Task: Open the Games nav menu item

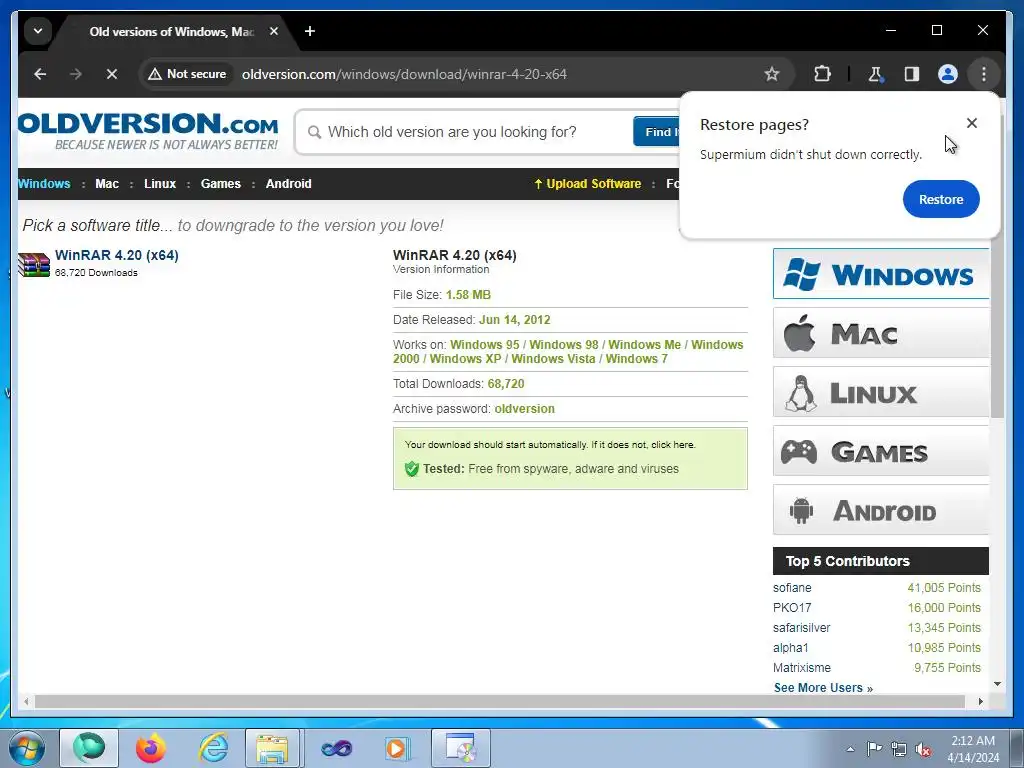Action: coord(221,184)
